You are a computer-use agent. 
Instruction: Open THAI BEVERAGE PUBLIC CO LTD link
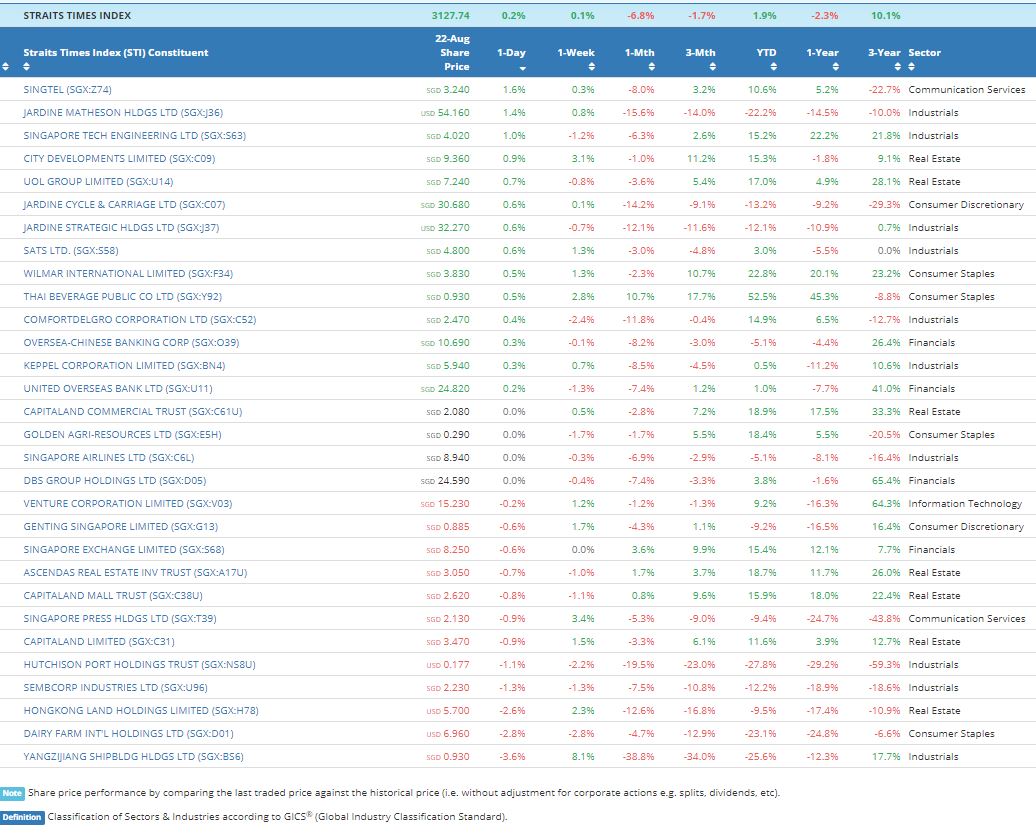122,296
